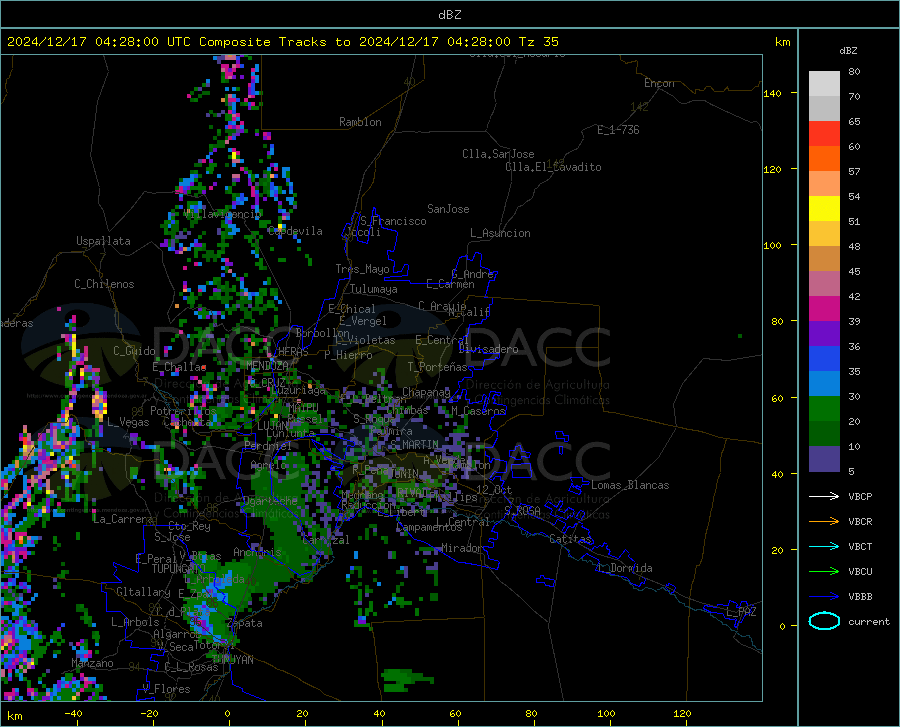Click the Potrerillos map label
900x727 pixels.
click(183, 411)
